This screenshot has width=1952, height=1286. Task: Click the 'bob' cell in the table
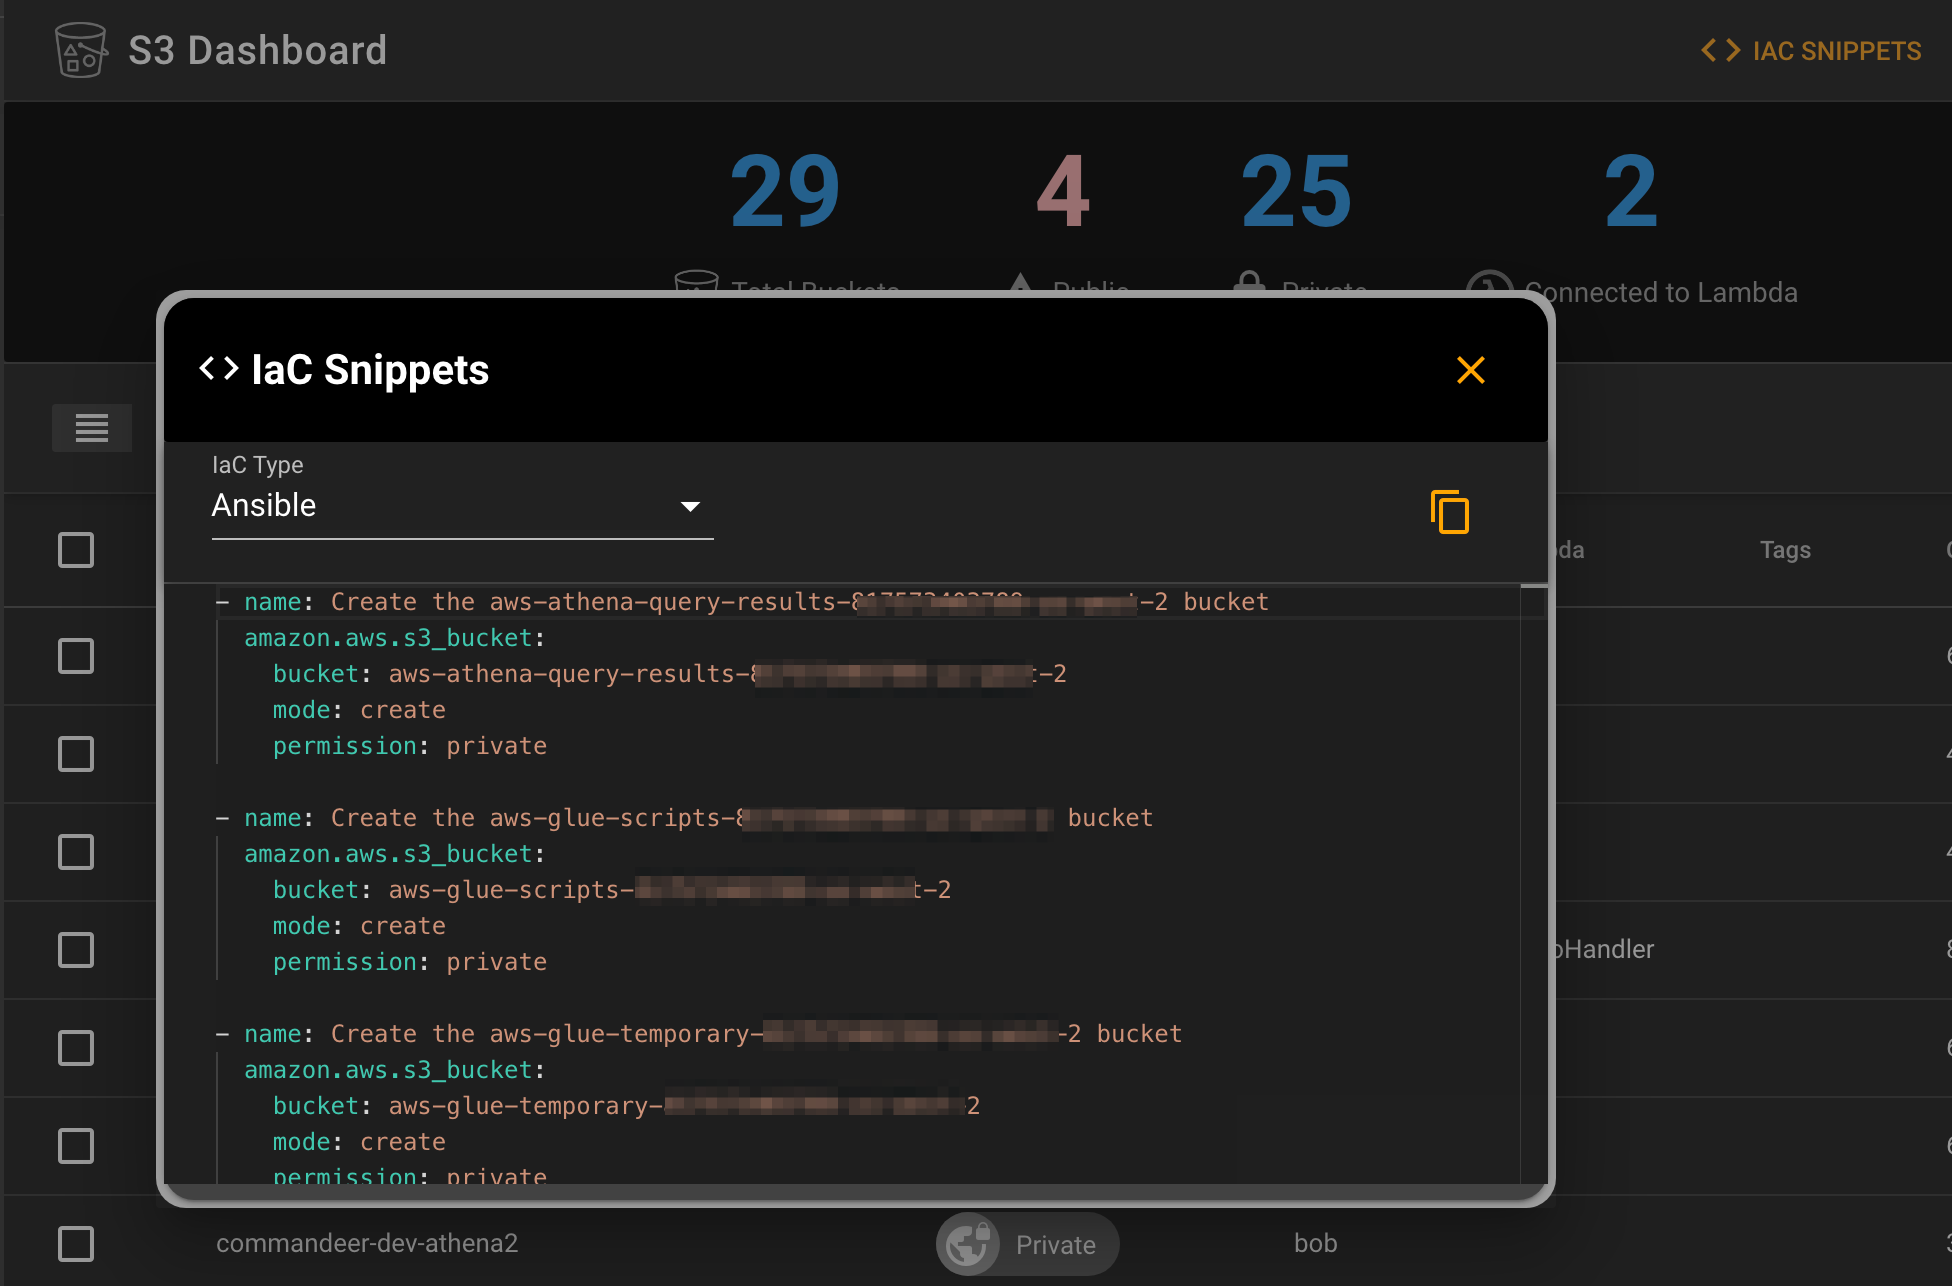pos(1315,1243)
